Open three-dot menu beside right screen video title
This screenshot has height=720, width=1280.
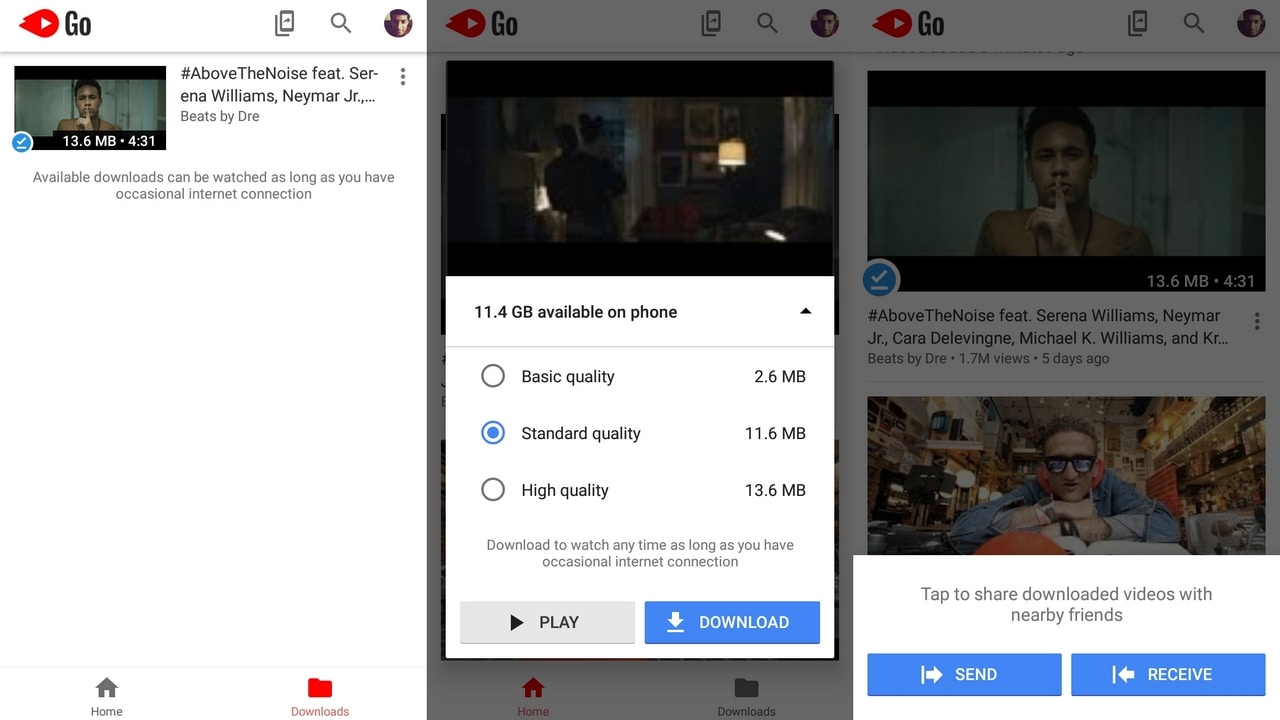(x=1256, y=321)
